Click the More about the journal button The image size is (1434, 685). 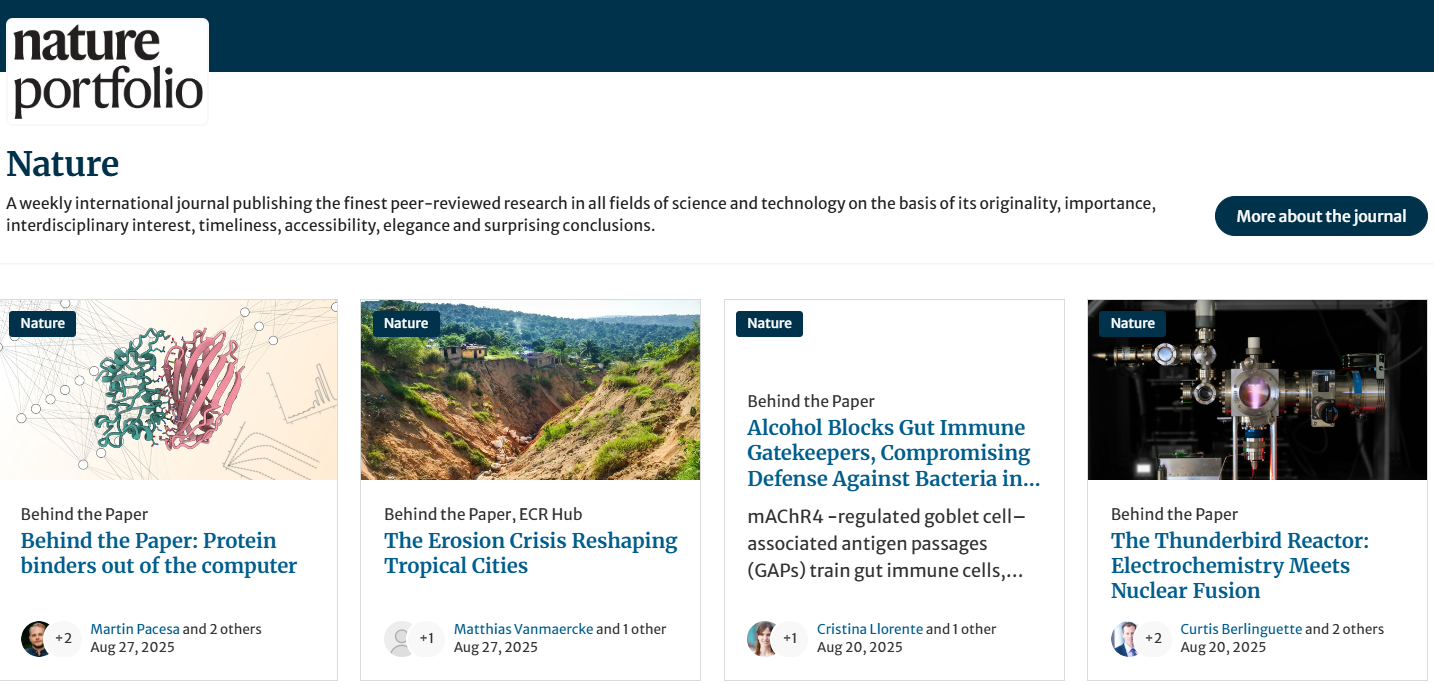1321,216
